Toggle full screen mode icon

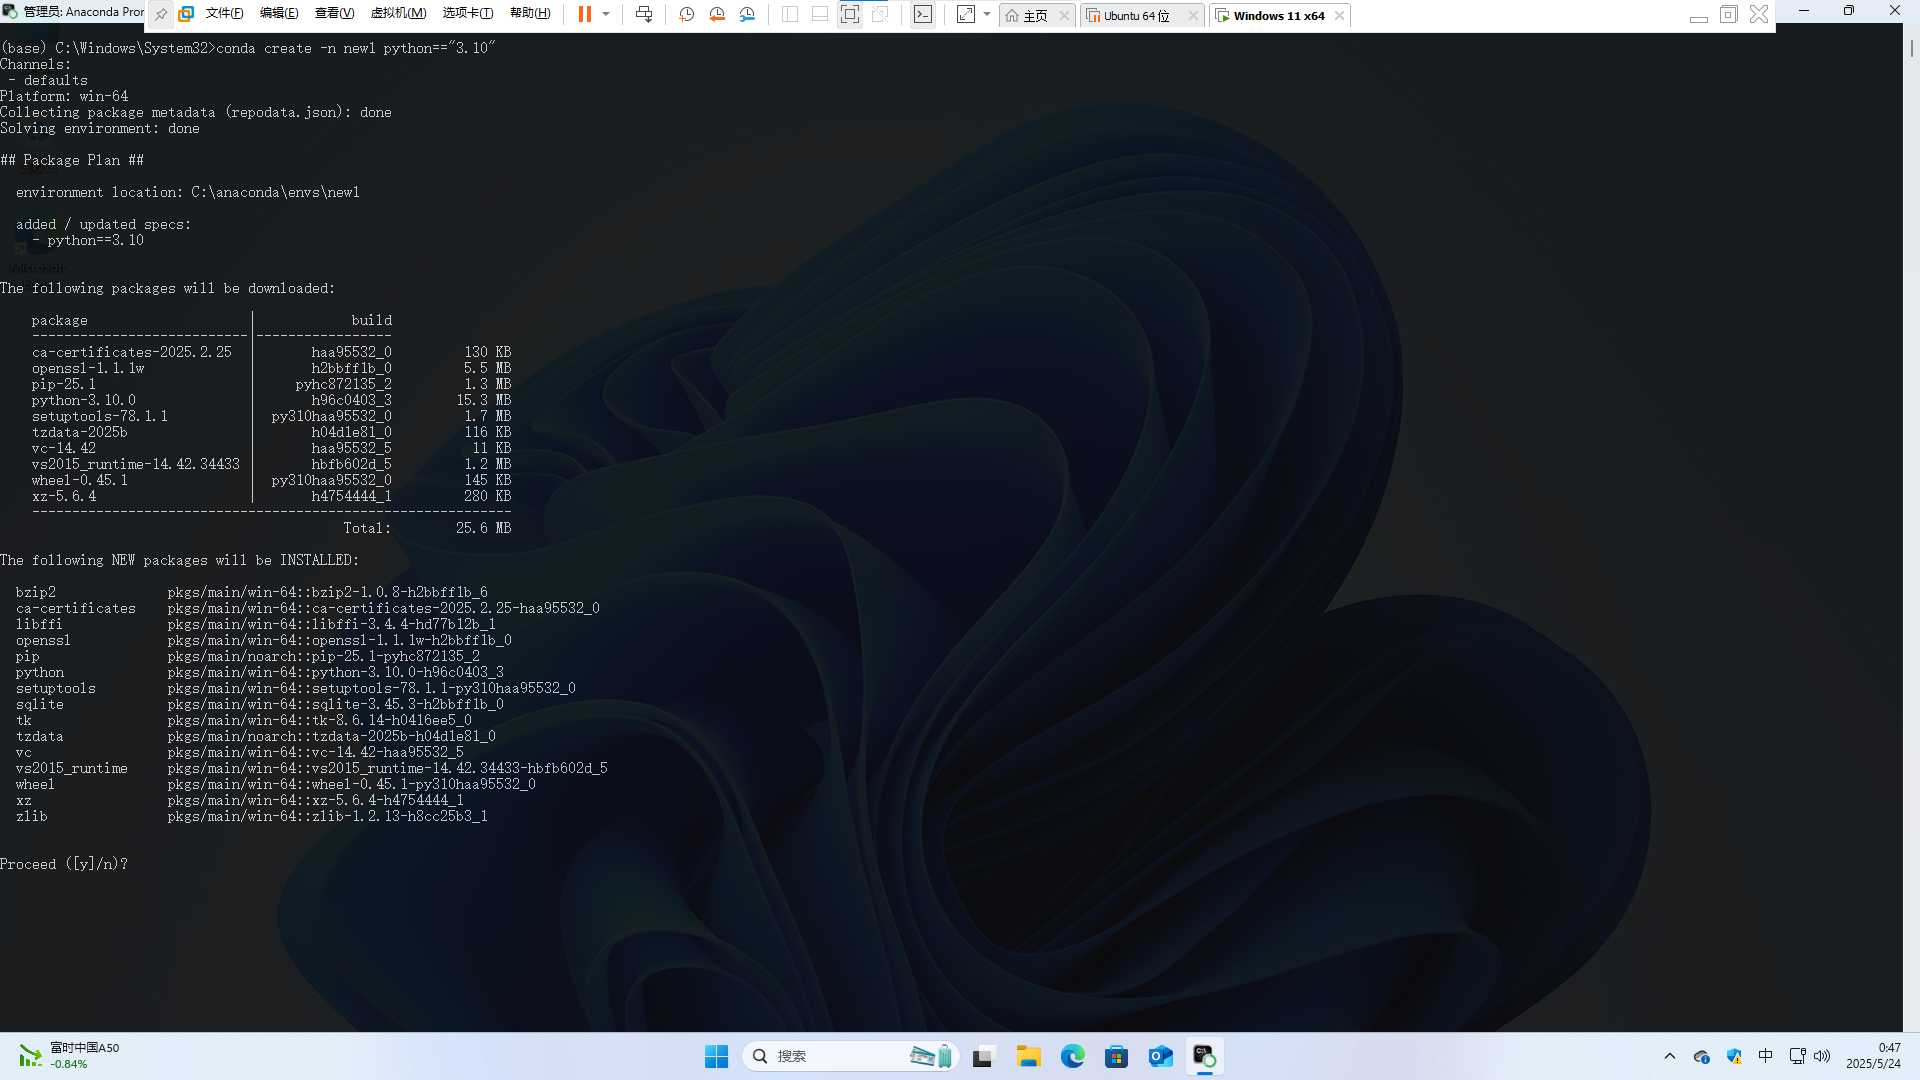850,14
